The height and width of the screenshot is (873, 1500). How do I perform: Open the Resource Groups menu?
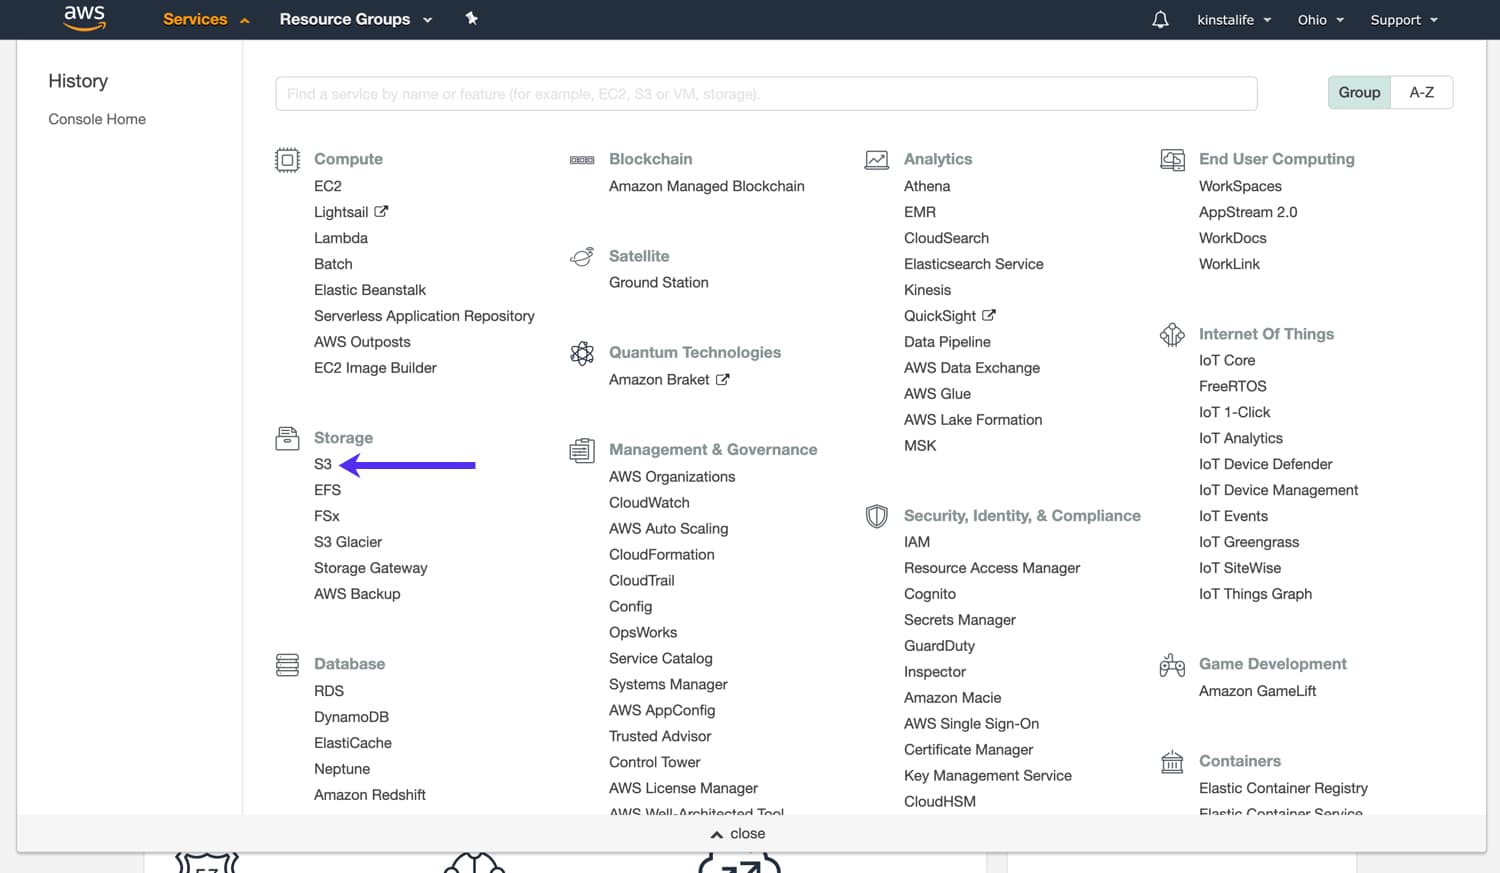pyautogui.click(x=345, y=19)
